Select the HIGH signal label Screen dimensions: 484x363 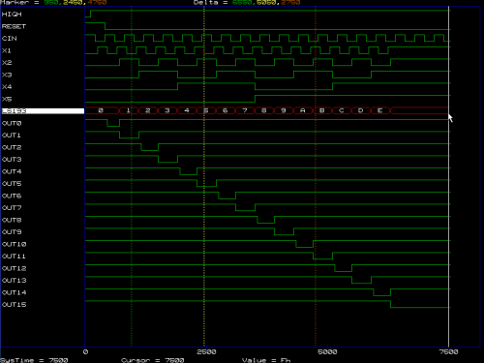tap(12, 14)
